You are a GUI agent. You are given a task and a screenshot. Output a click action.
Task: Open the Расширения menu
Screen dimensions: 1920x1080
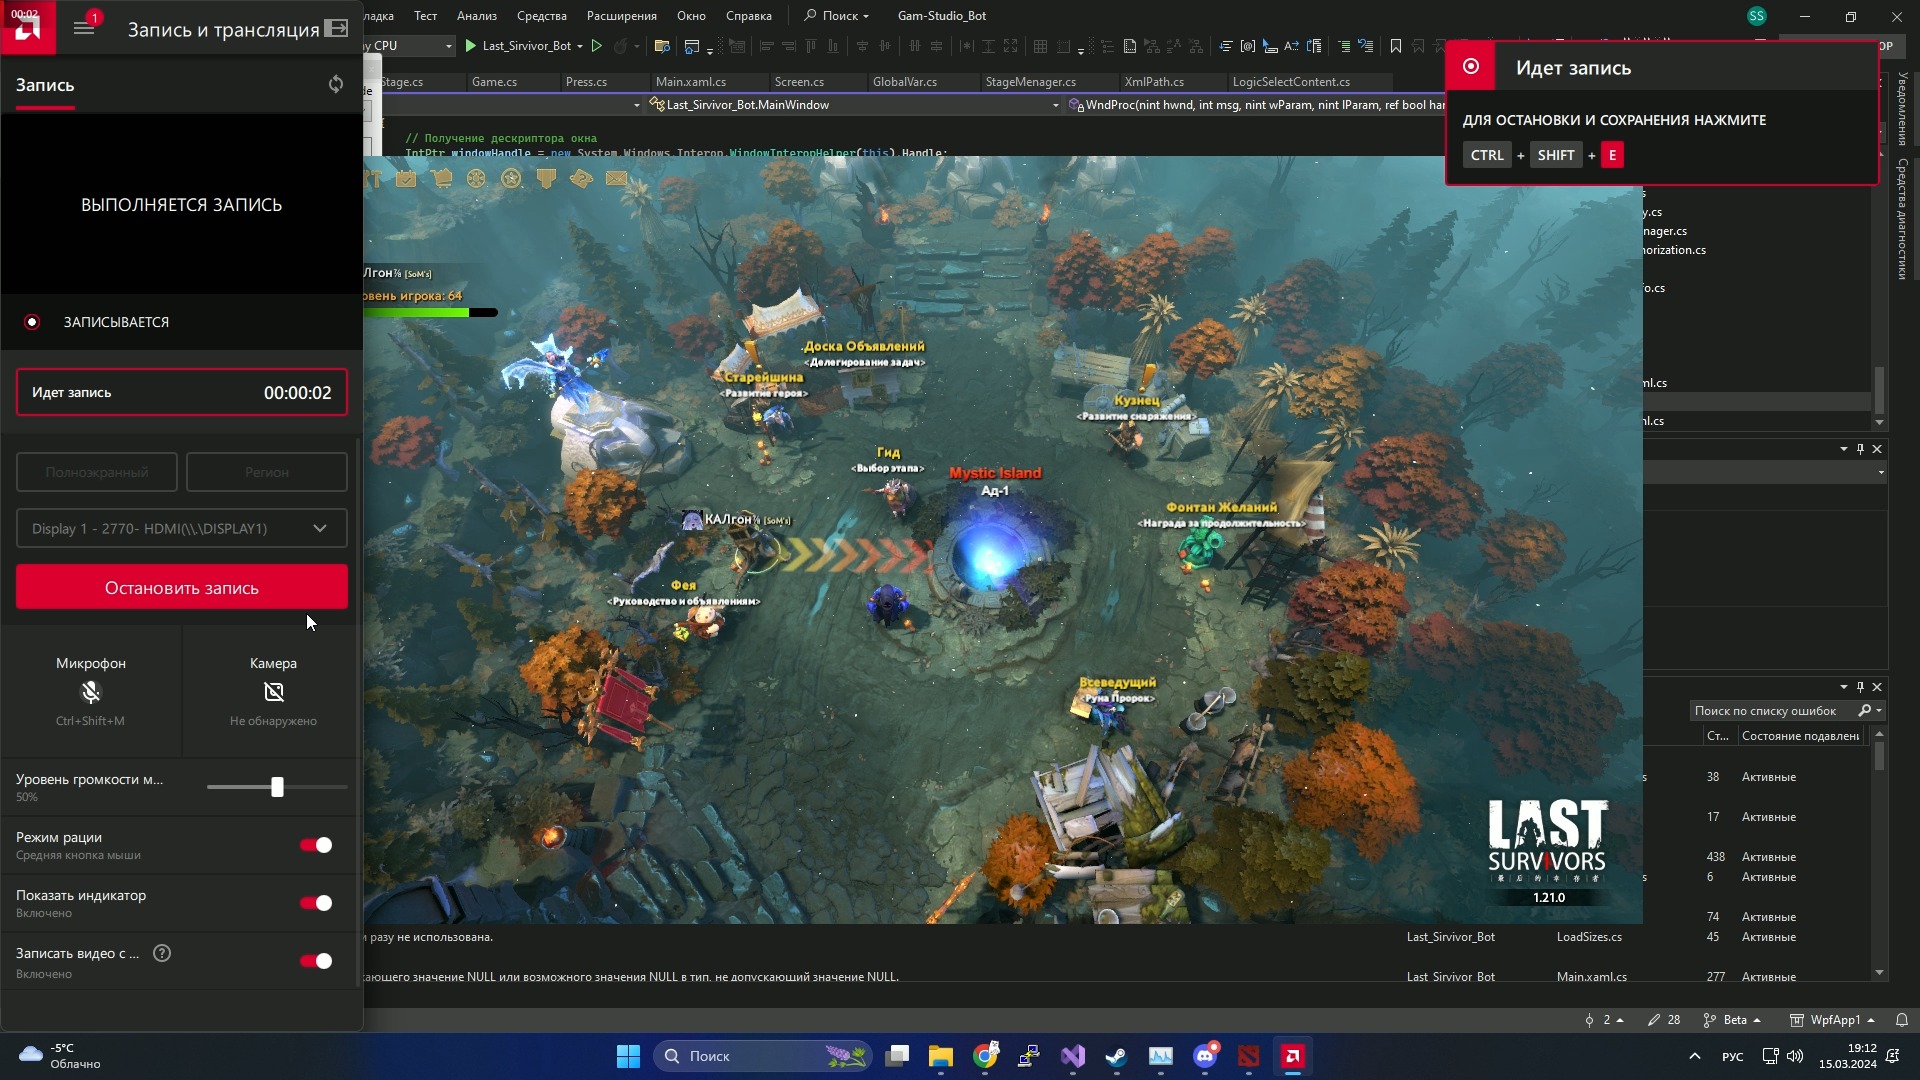coord(621,16)
